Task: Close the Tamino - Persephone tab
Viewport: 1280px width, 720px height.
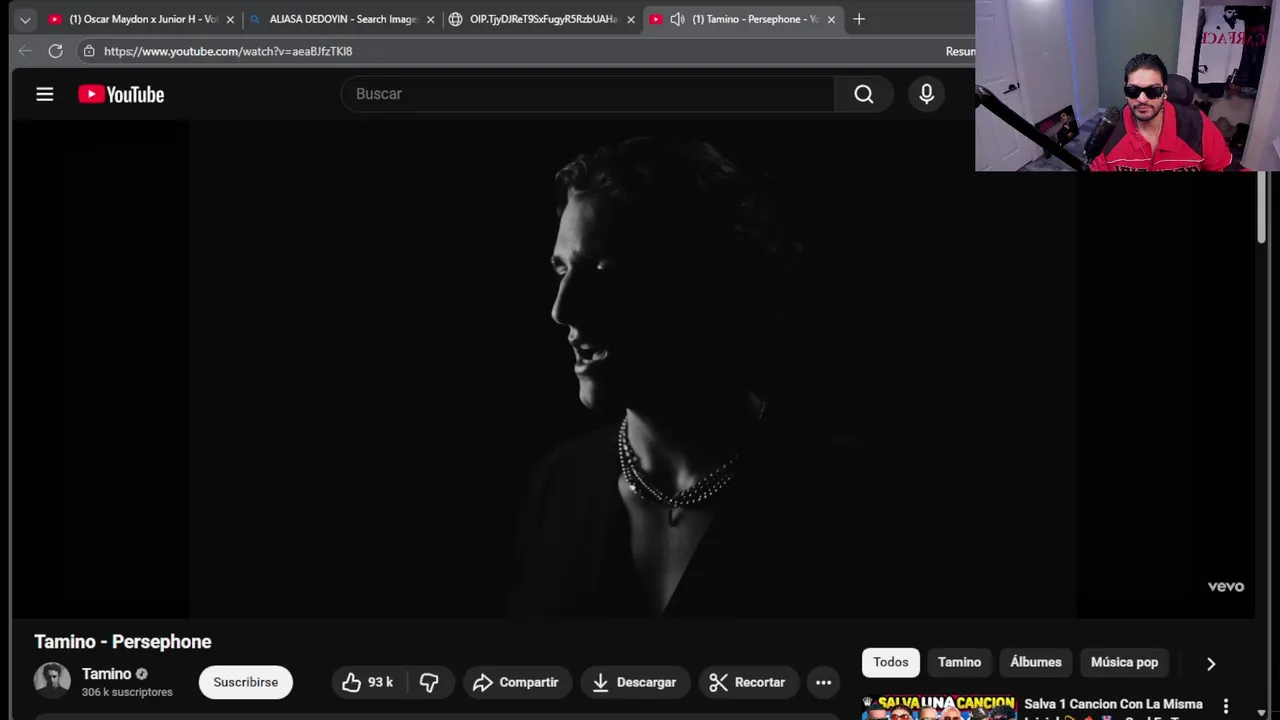Action: 831,19
